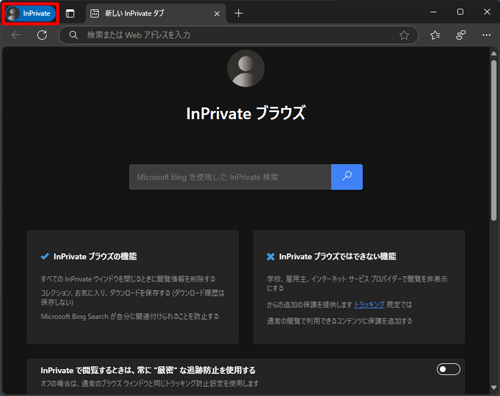
Task: Click the InPrivate ブラウズ heading
Action: [x=246, y=113]
